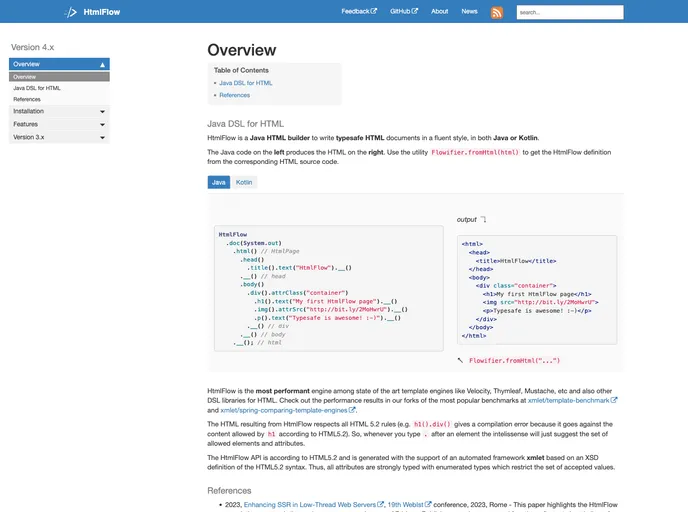
Task: Open xmlet/template-benchmark link
Action: [568, 401]
